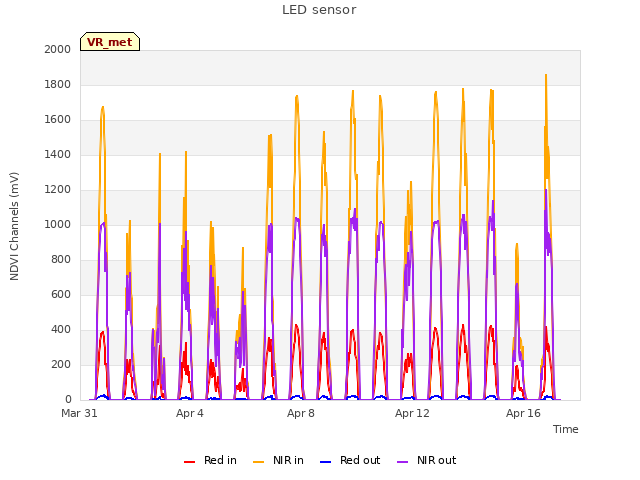The image size is (640, 480).
Task: Click the red Red in legend swatch
Action: pos(189,462)
